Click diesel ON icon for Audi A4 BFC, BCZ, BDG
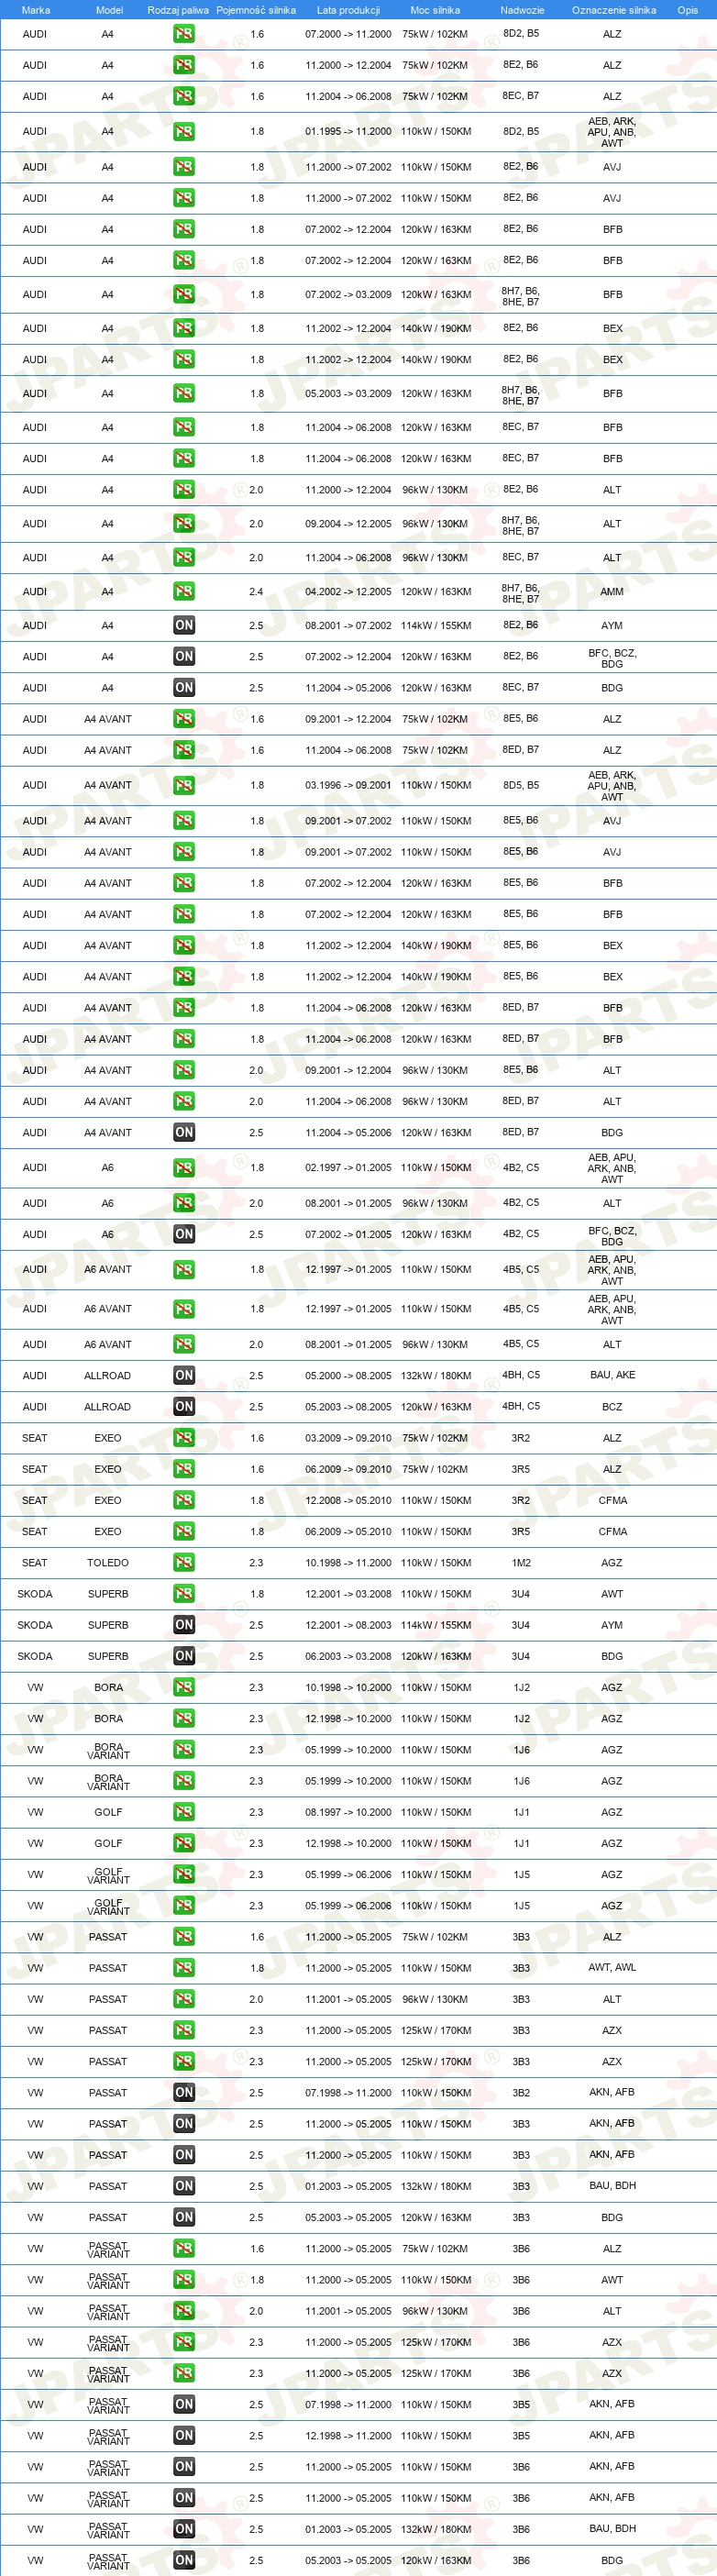The width and height of the screenshot is (717, 2576). (x=184, y=656)
